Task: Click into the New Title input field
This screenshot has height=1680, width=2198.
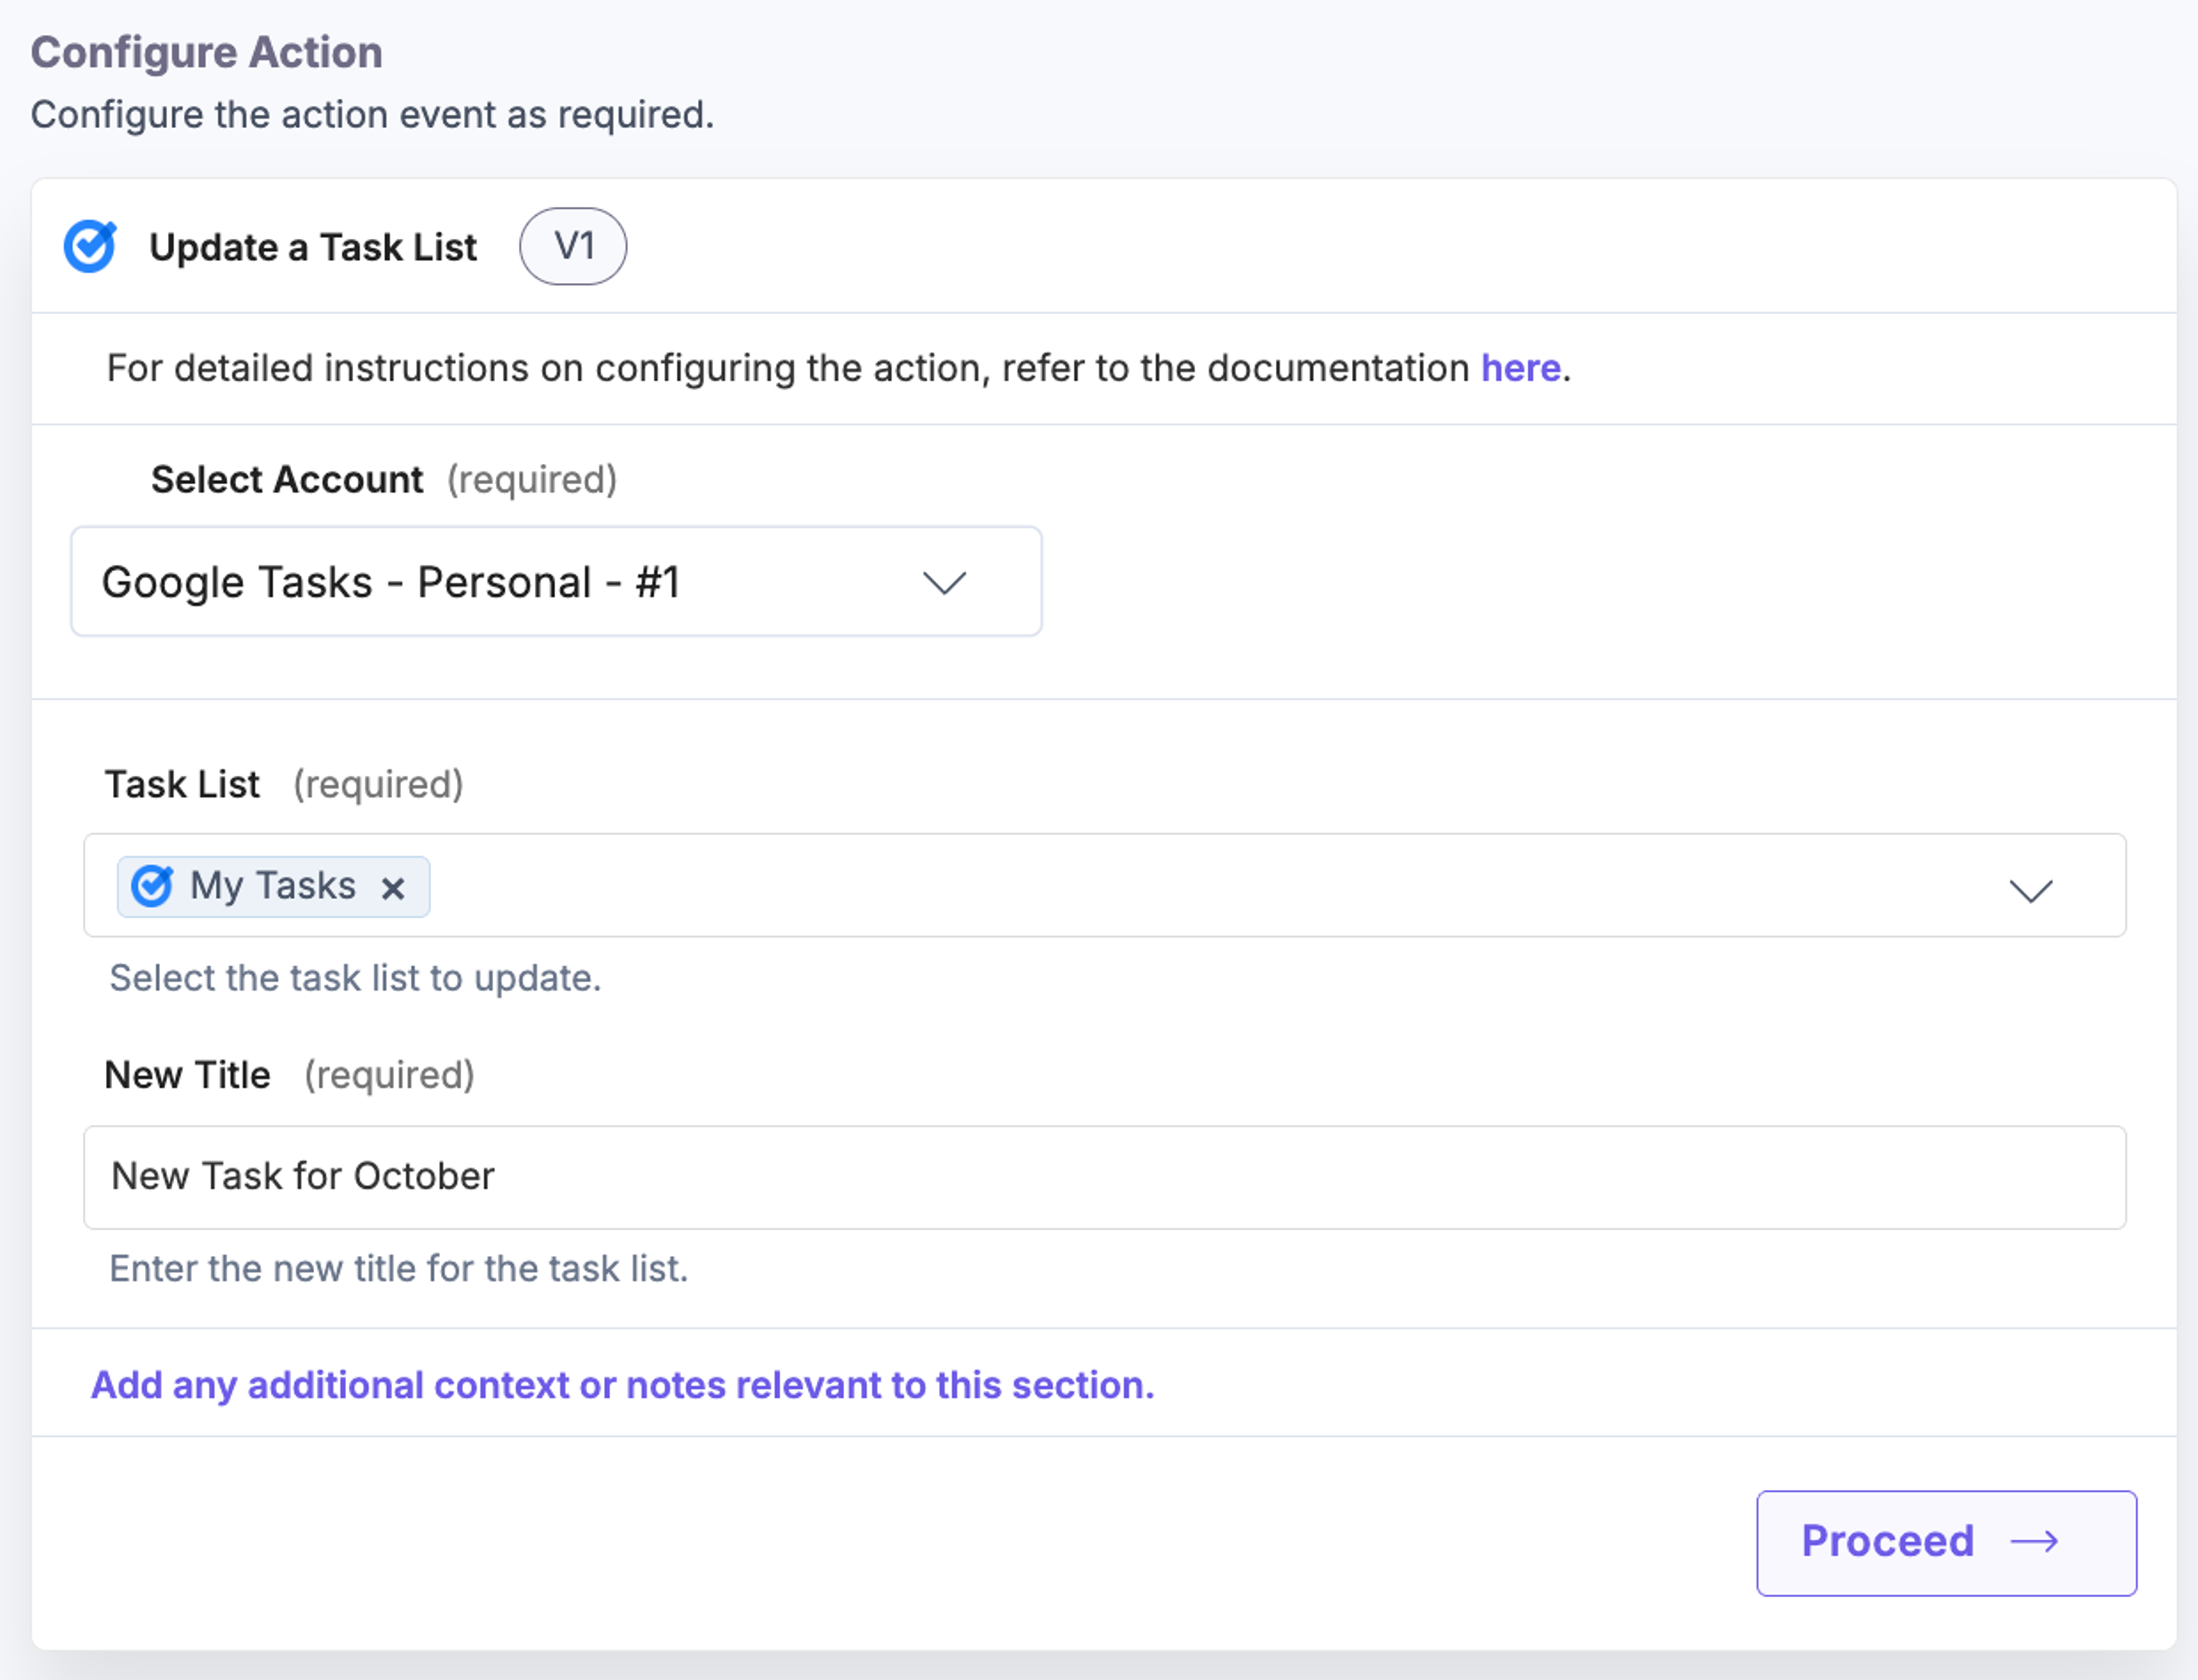Action: click(1104, 1177)
